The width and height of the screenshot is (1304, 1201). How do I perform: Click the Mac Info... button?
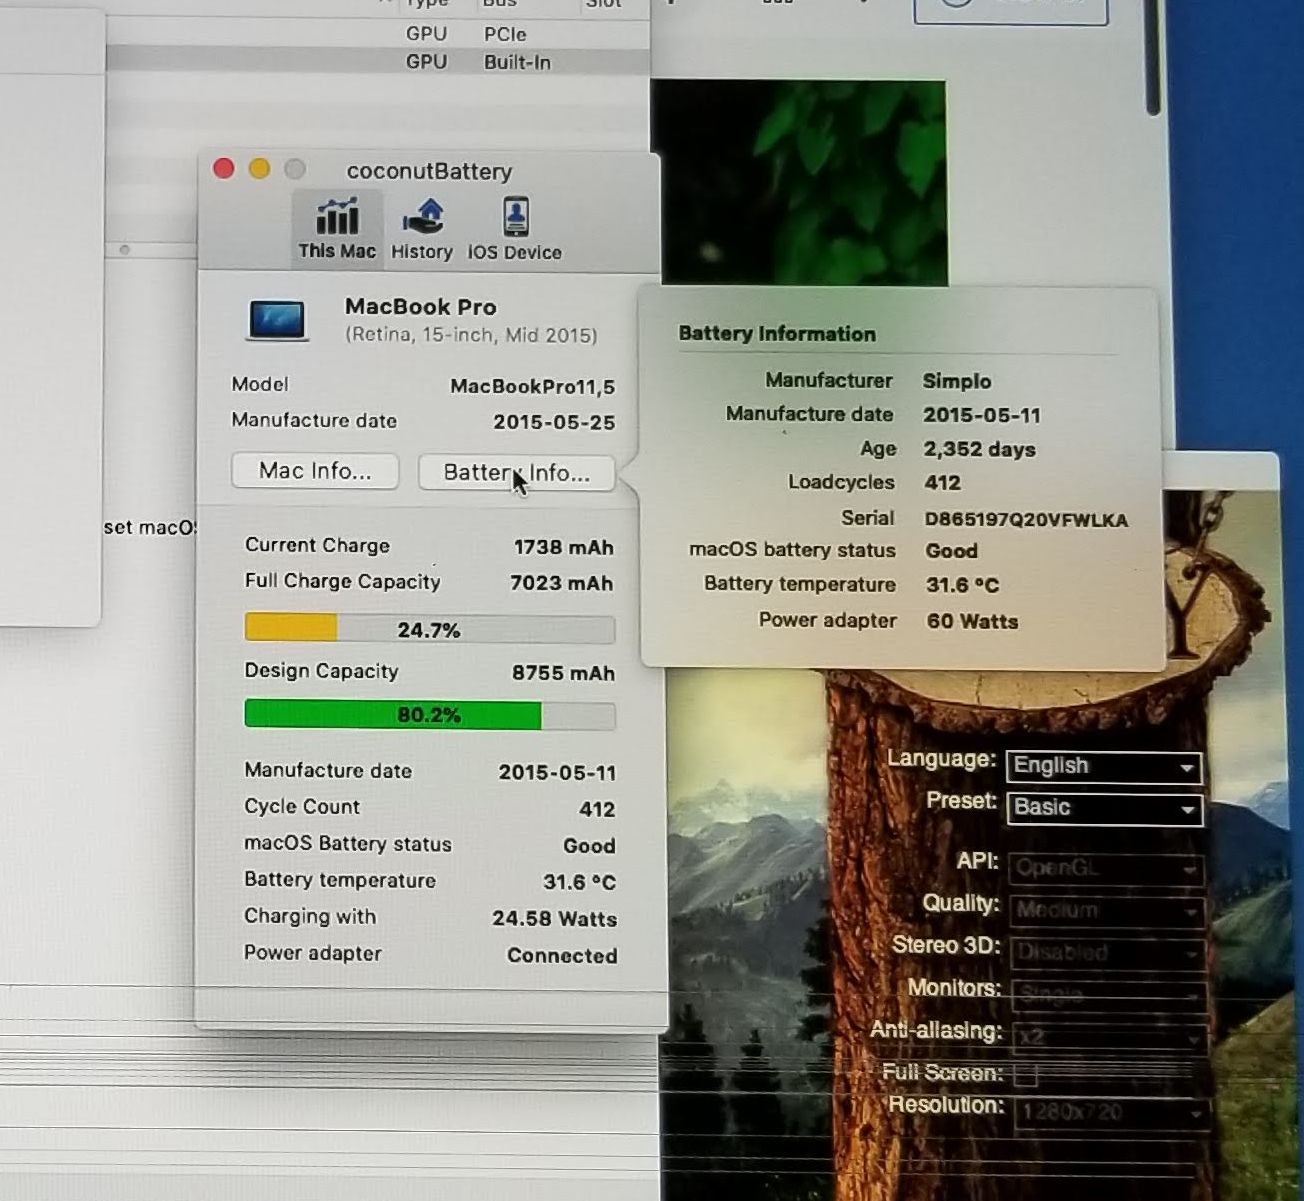[x=315, y=471]
